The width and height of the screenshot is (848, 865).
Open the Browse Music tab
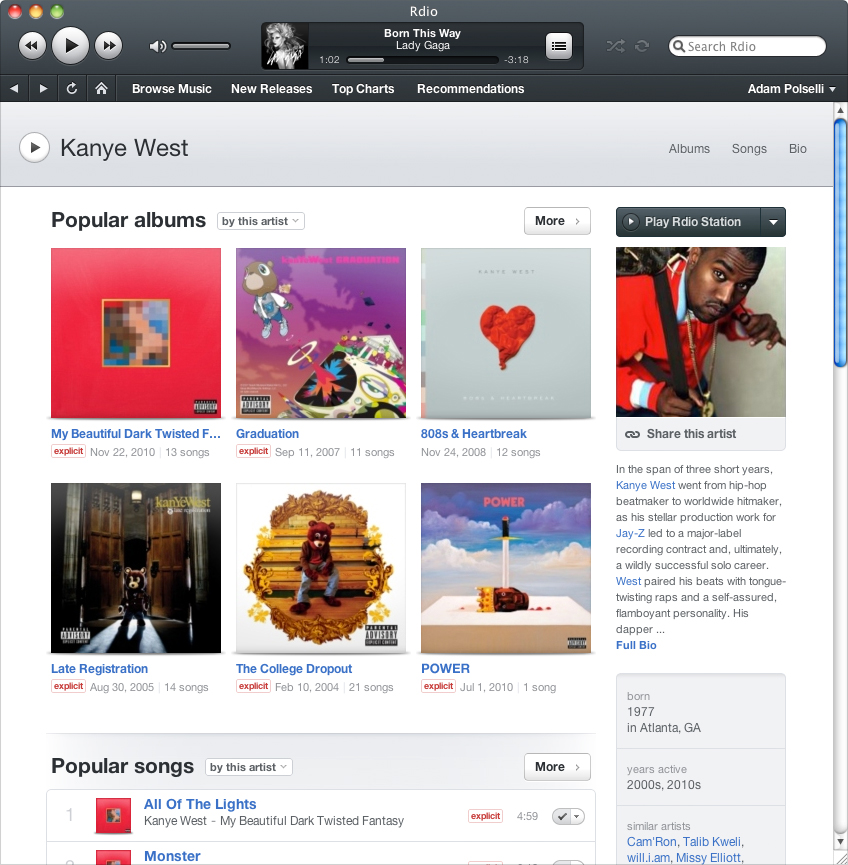click(172, 89)
